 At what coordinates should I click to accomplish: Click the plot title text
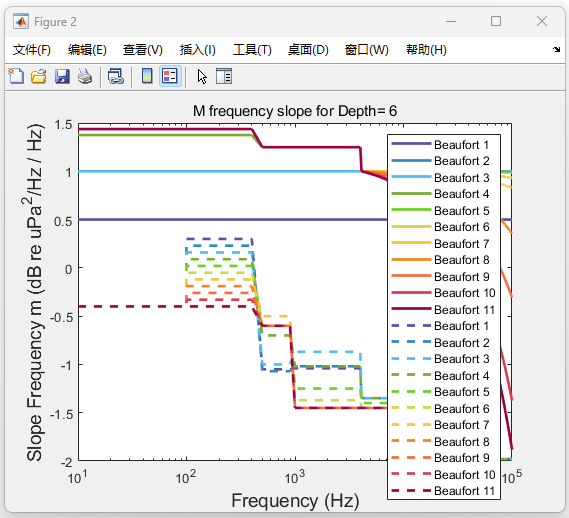(x=295, y=111)
